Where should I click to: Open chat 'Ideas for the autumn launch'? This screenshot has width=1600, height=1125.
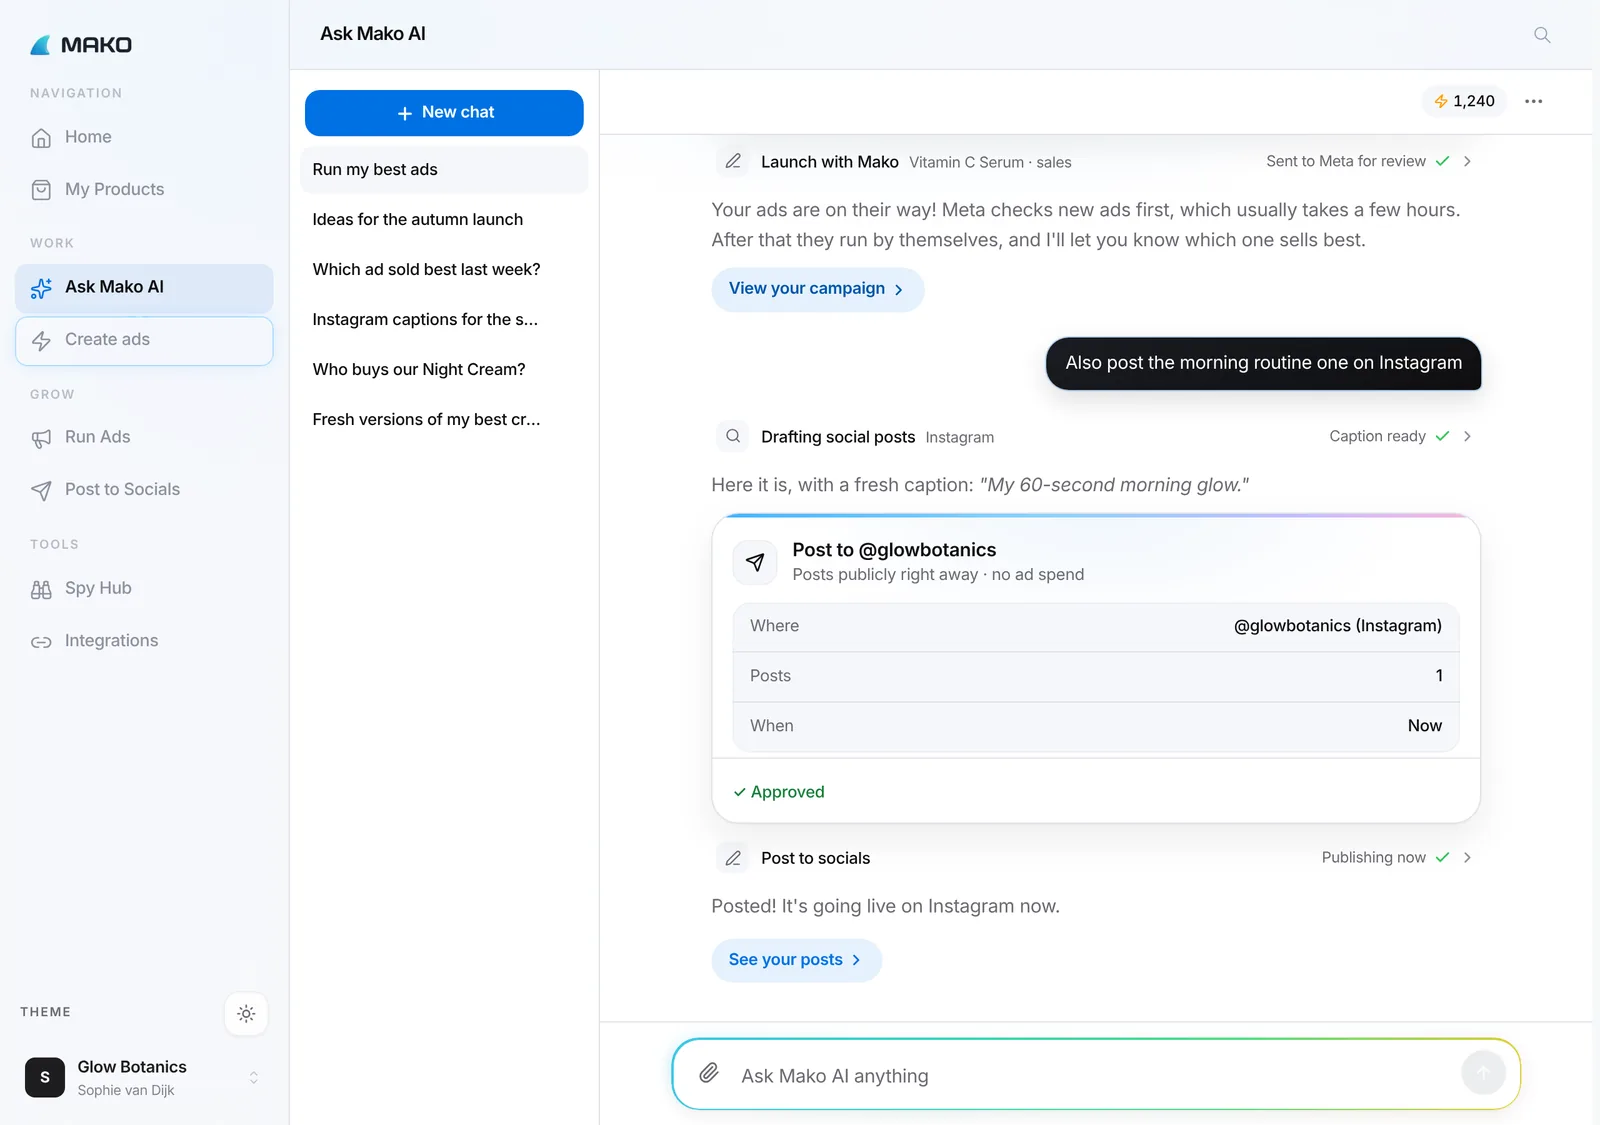click(x=444, y=220)
